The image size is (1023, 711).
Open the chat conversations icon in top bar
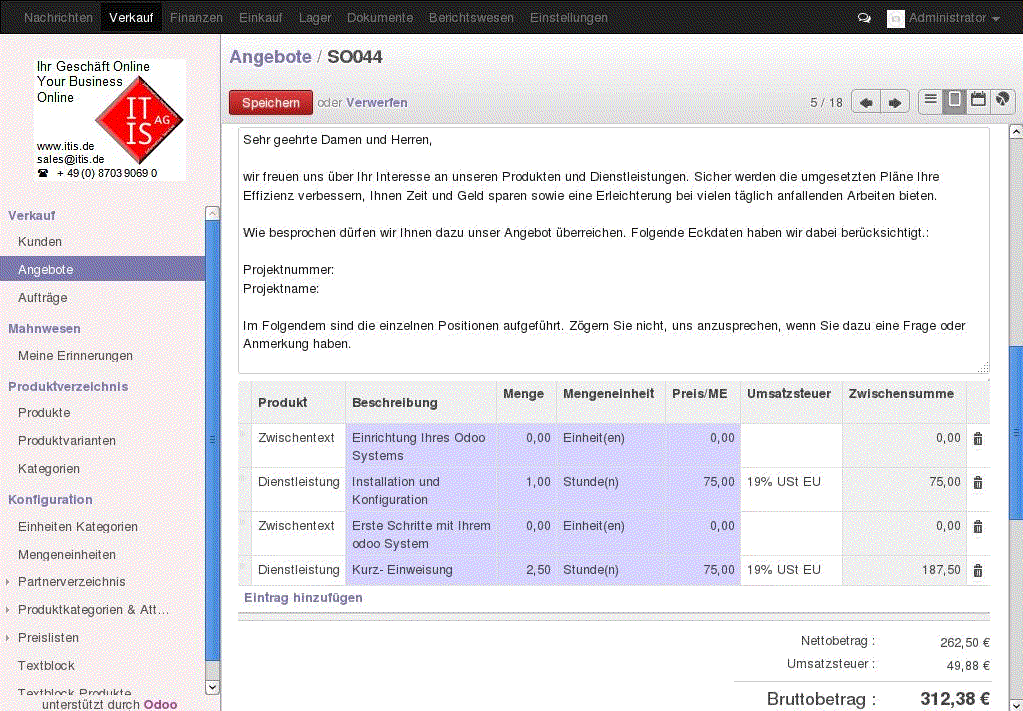tap(864, 18)
